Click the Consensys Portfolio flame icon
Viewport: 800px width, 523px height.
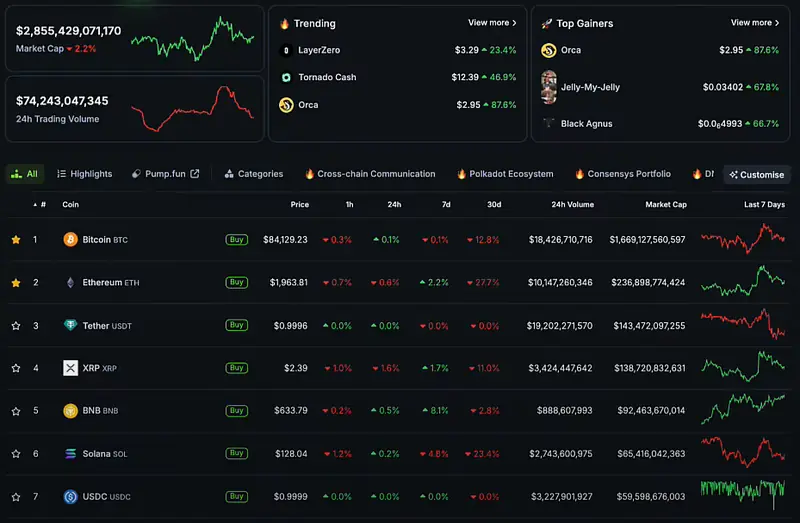580,173
